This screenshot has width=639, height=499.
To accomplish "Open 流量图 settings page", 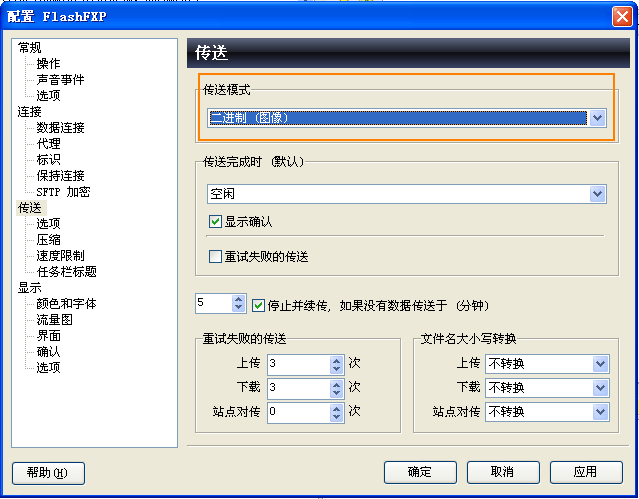I will pyautogui.click(x=54, y=320).
